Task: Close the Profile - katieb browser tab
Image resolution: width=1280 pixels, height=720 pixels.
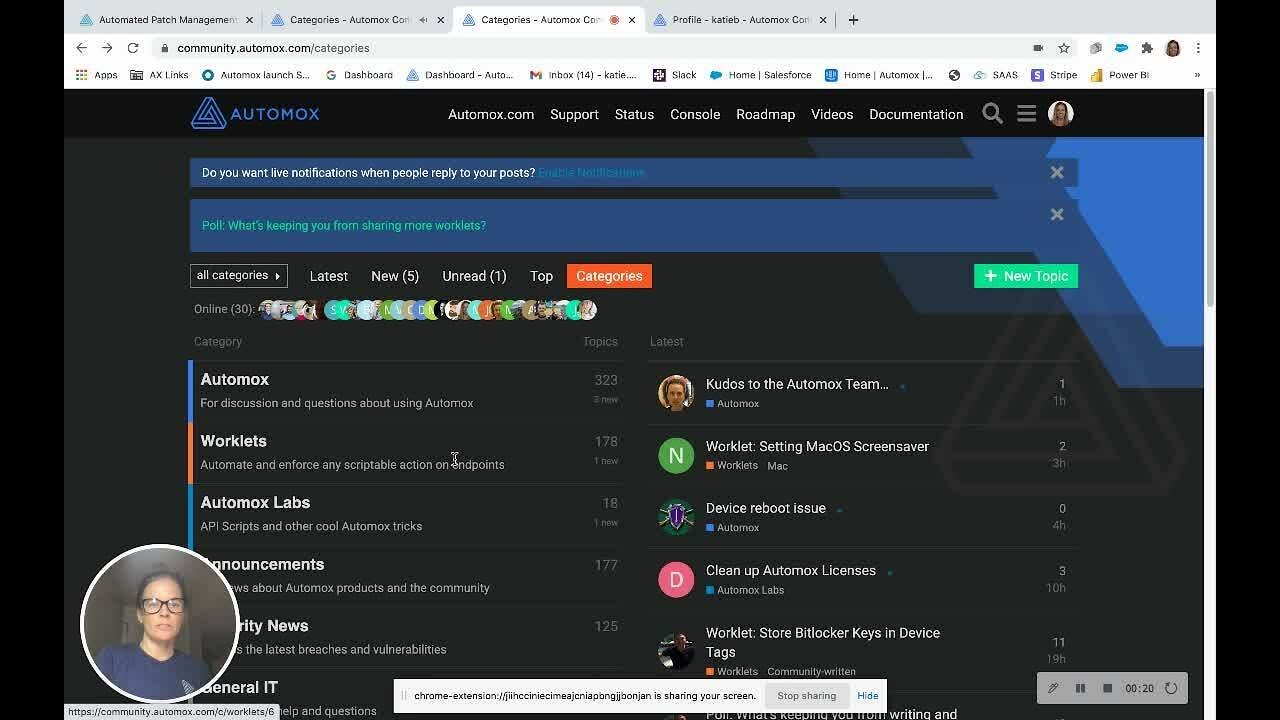Action: [823, 19]
